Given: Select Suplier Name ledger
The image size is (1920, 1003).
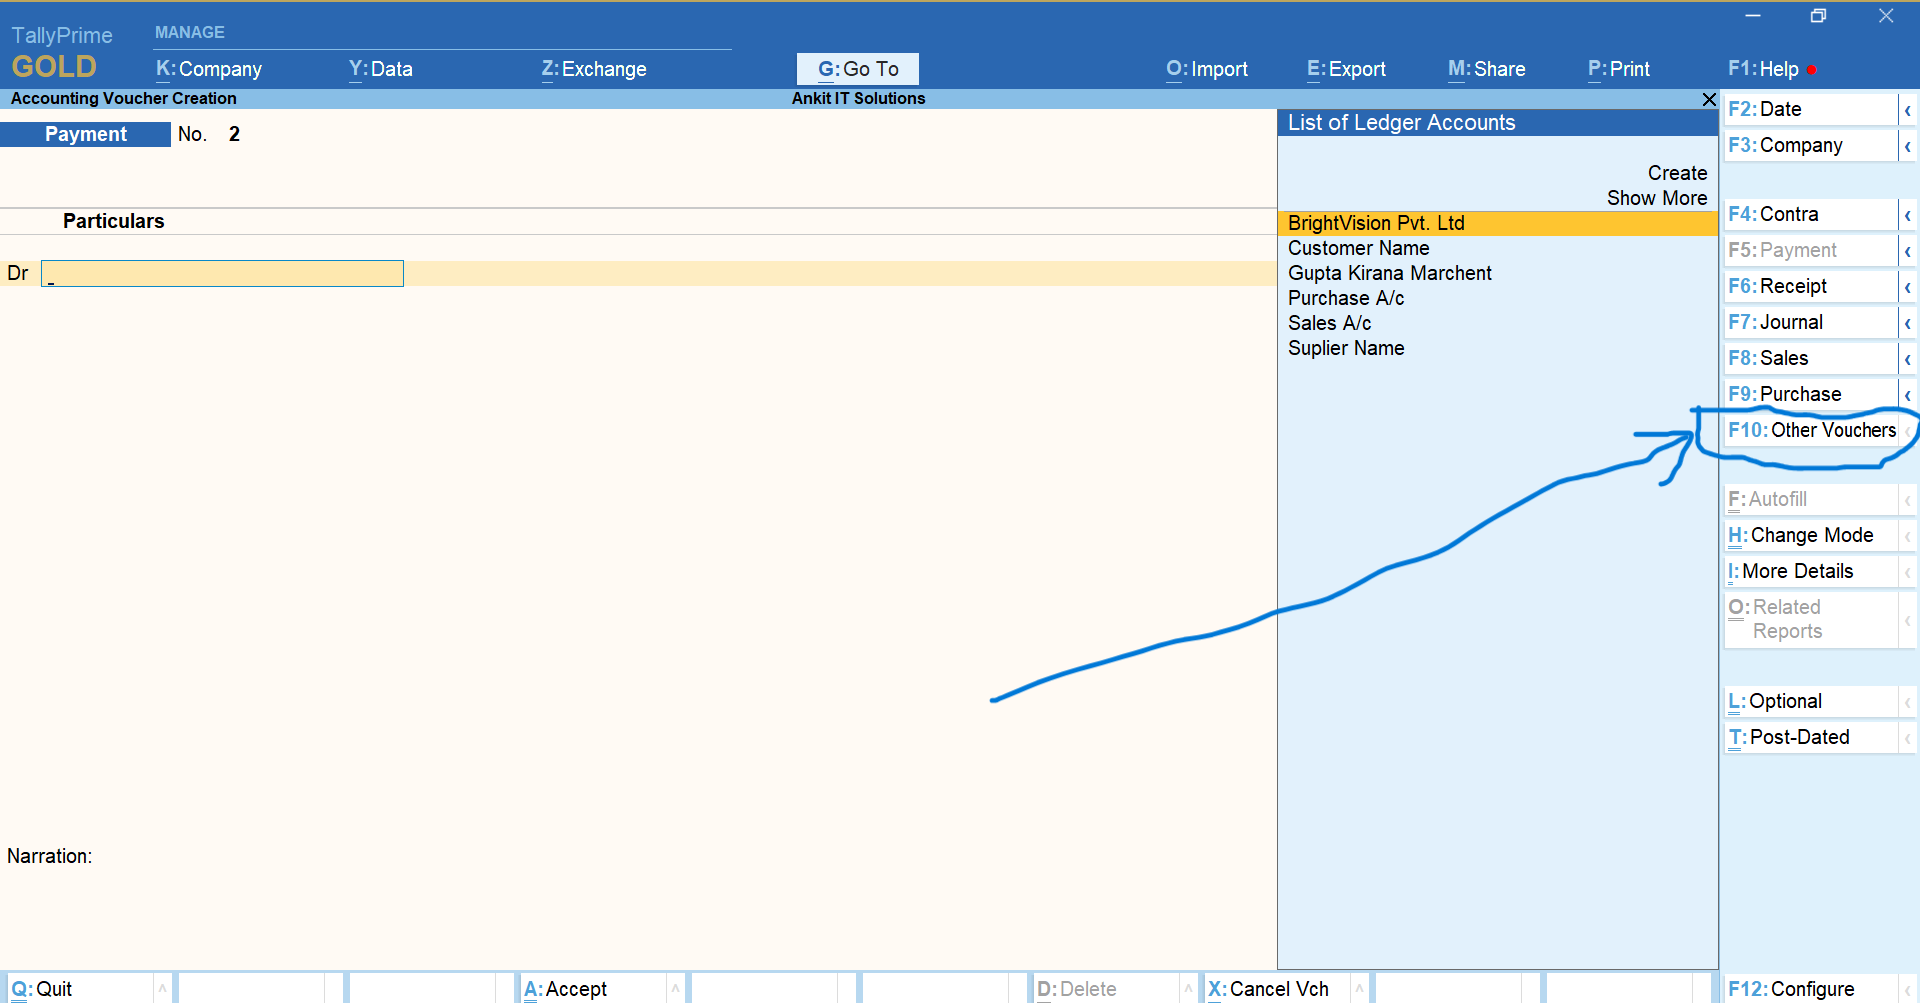Looking at the screenshot, I should pos(1497,348).
